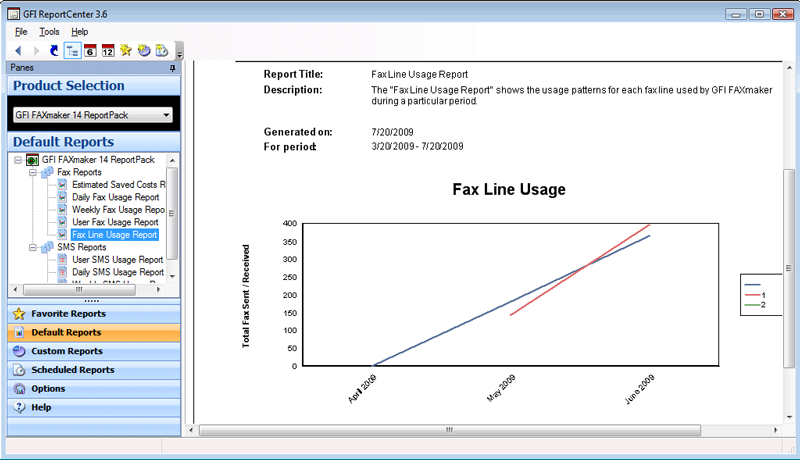This screenshot has height=460, width=800.
Task: Click the Fax Reports folder icon
Action: pos(47,172)
